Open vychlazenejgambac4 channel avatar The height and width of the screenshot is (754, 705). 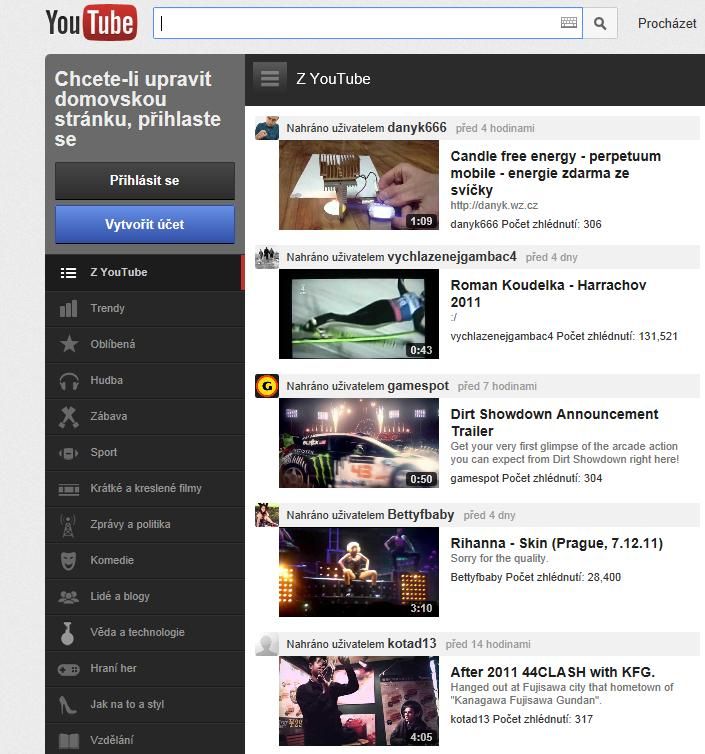click(267, 257)
